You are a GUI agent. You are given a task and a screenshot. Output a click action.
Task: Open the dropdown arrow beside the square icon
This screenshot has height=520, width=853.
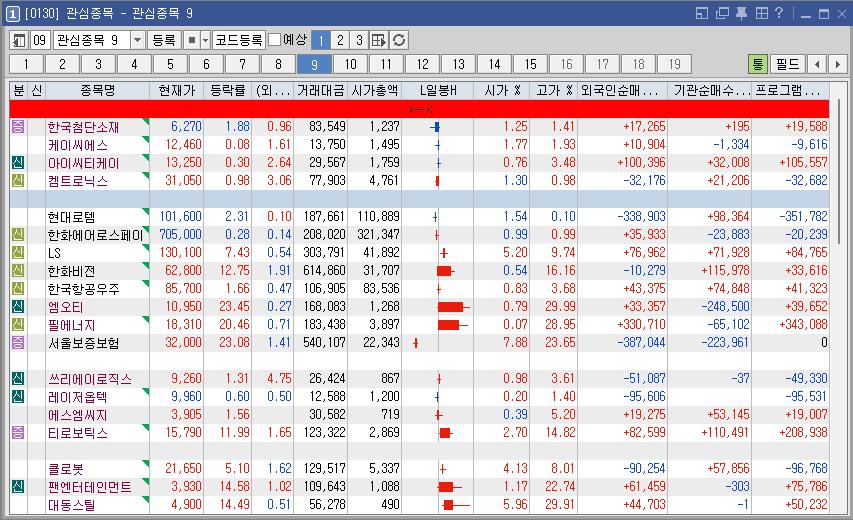click(x=205, y=40)
